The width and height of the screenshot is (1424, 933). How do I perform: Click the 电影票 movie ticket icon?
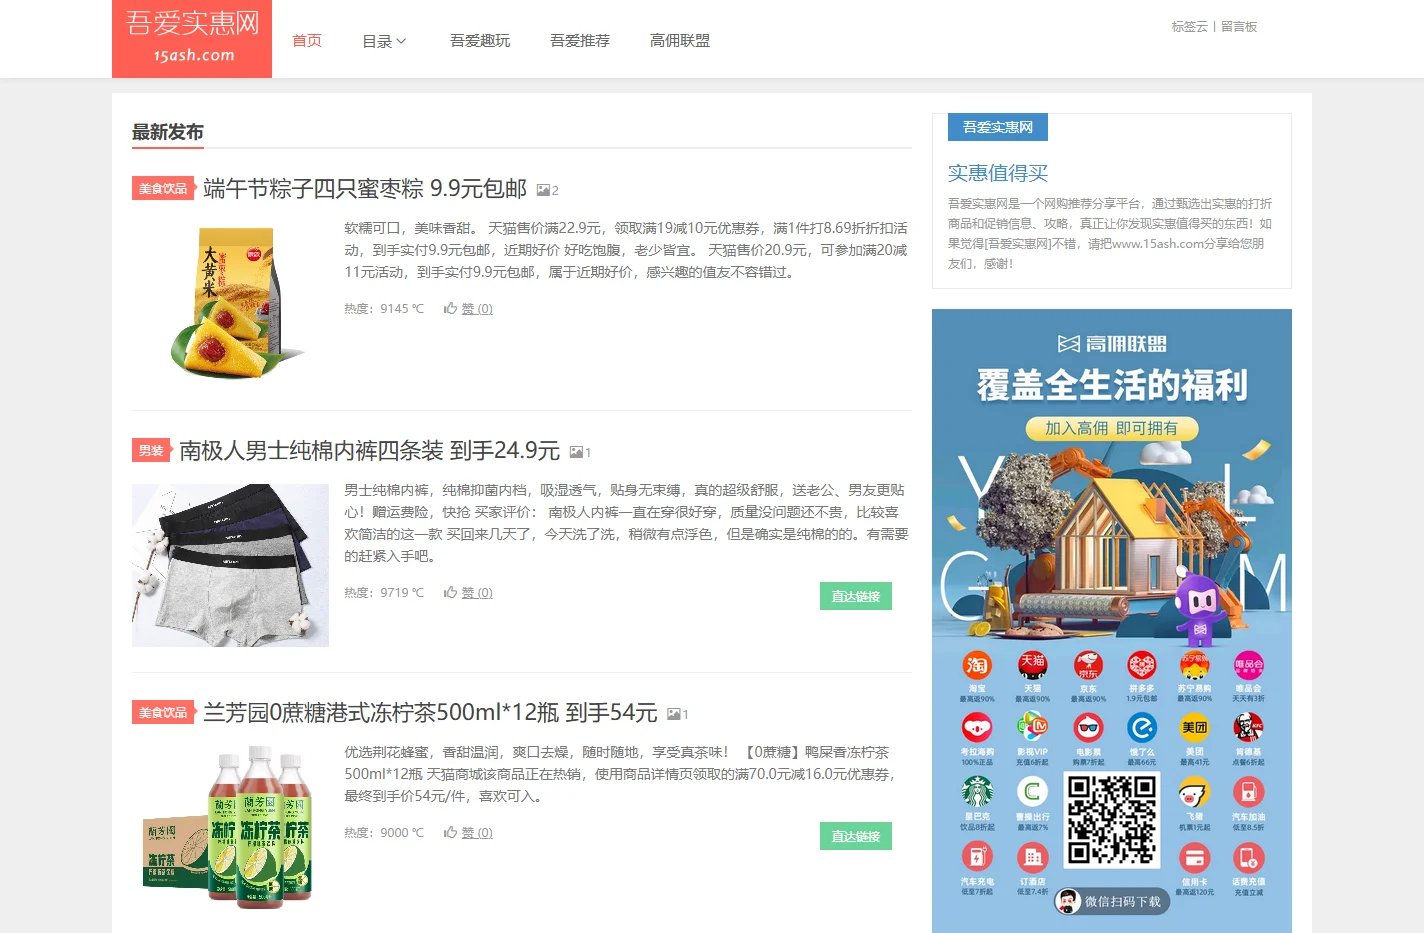click(1088, 727)
